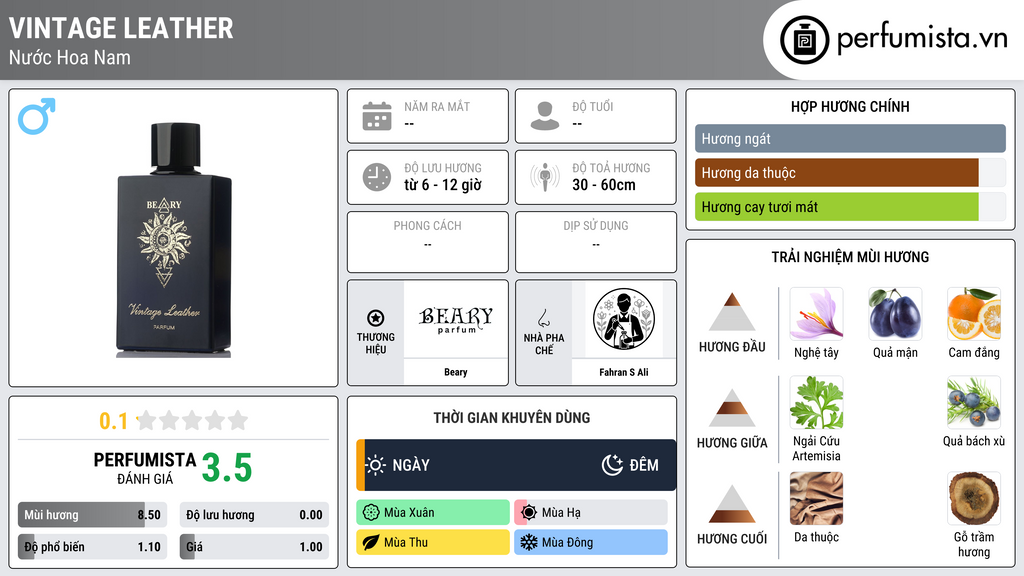Image resolution: width=1024 pixels, height=576 pixels.
Task: Click the Độ lưu hương 0.00 rating bar
Action: pos(254,515)
